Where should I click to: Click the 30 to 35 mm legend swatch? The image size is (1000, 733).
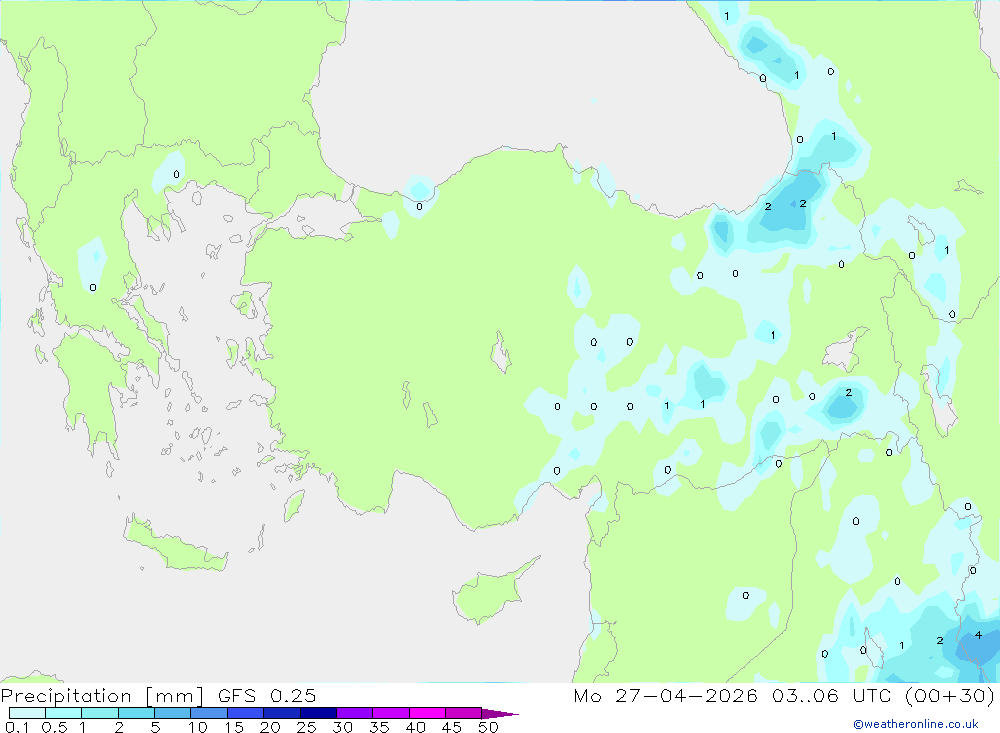click(355, 713)
